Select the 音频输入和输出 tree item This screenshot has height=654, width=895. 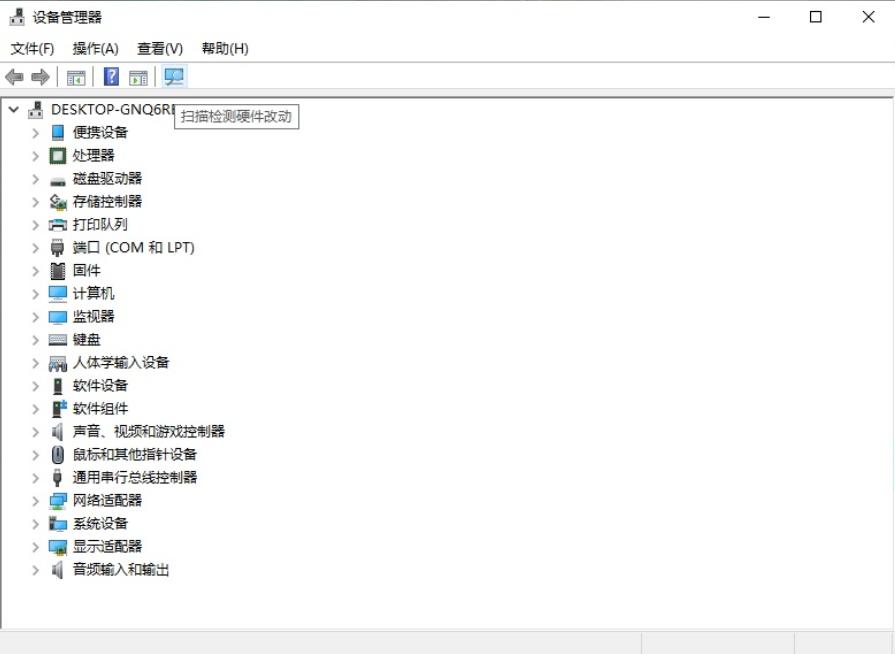pos(121,570)
